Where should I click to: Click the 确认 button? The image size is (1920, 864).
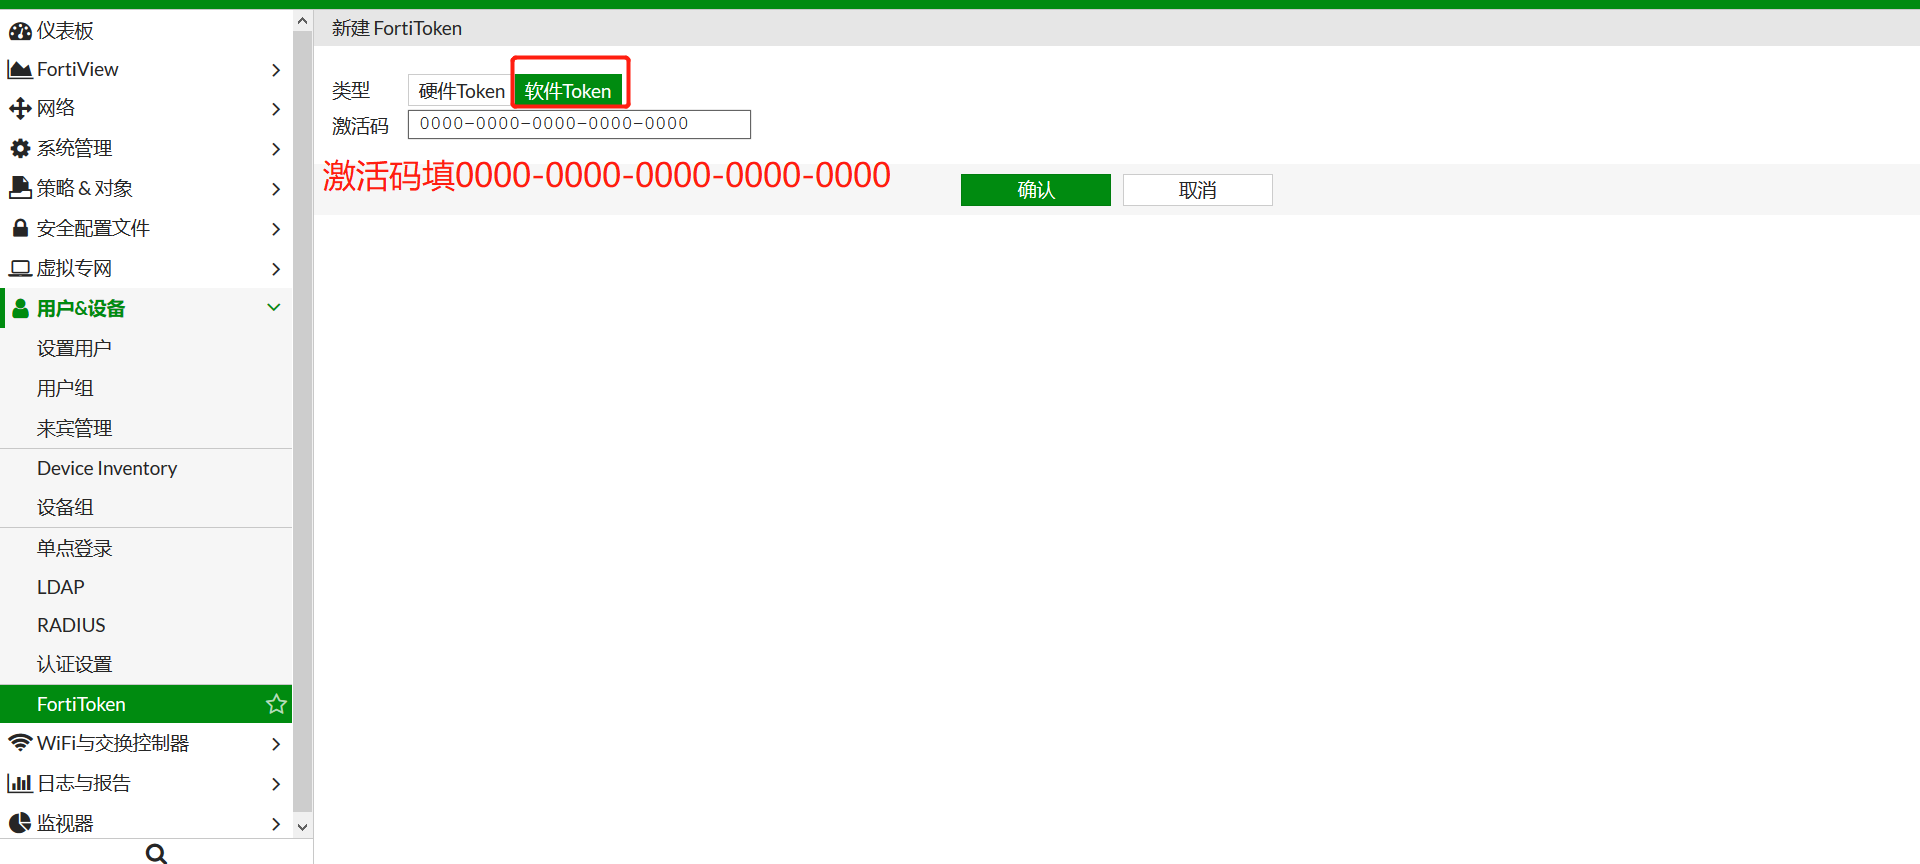pyautogui.click(x=1036, y=190)
